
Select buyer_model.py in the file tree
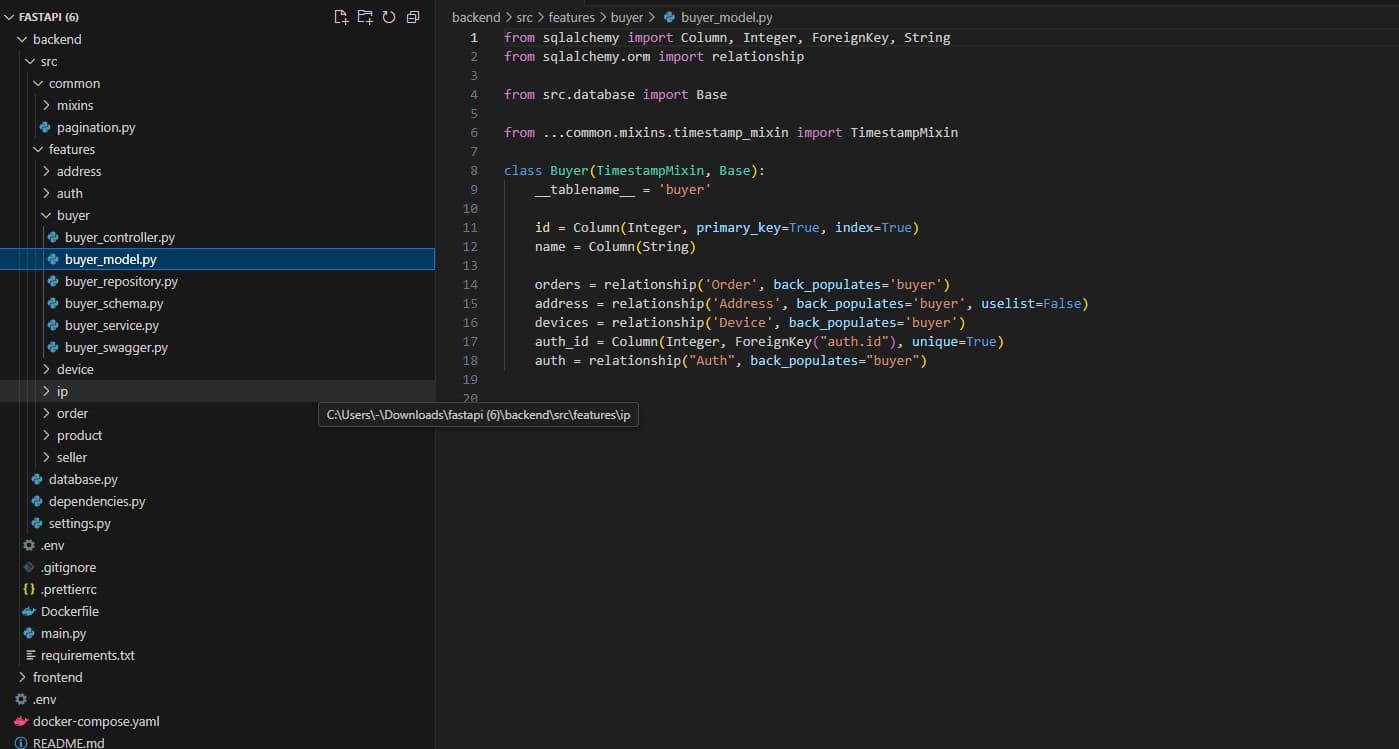[111, 259]
